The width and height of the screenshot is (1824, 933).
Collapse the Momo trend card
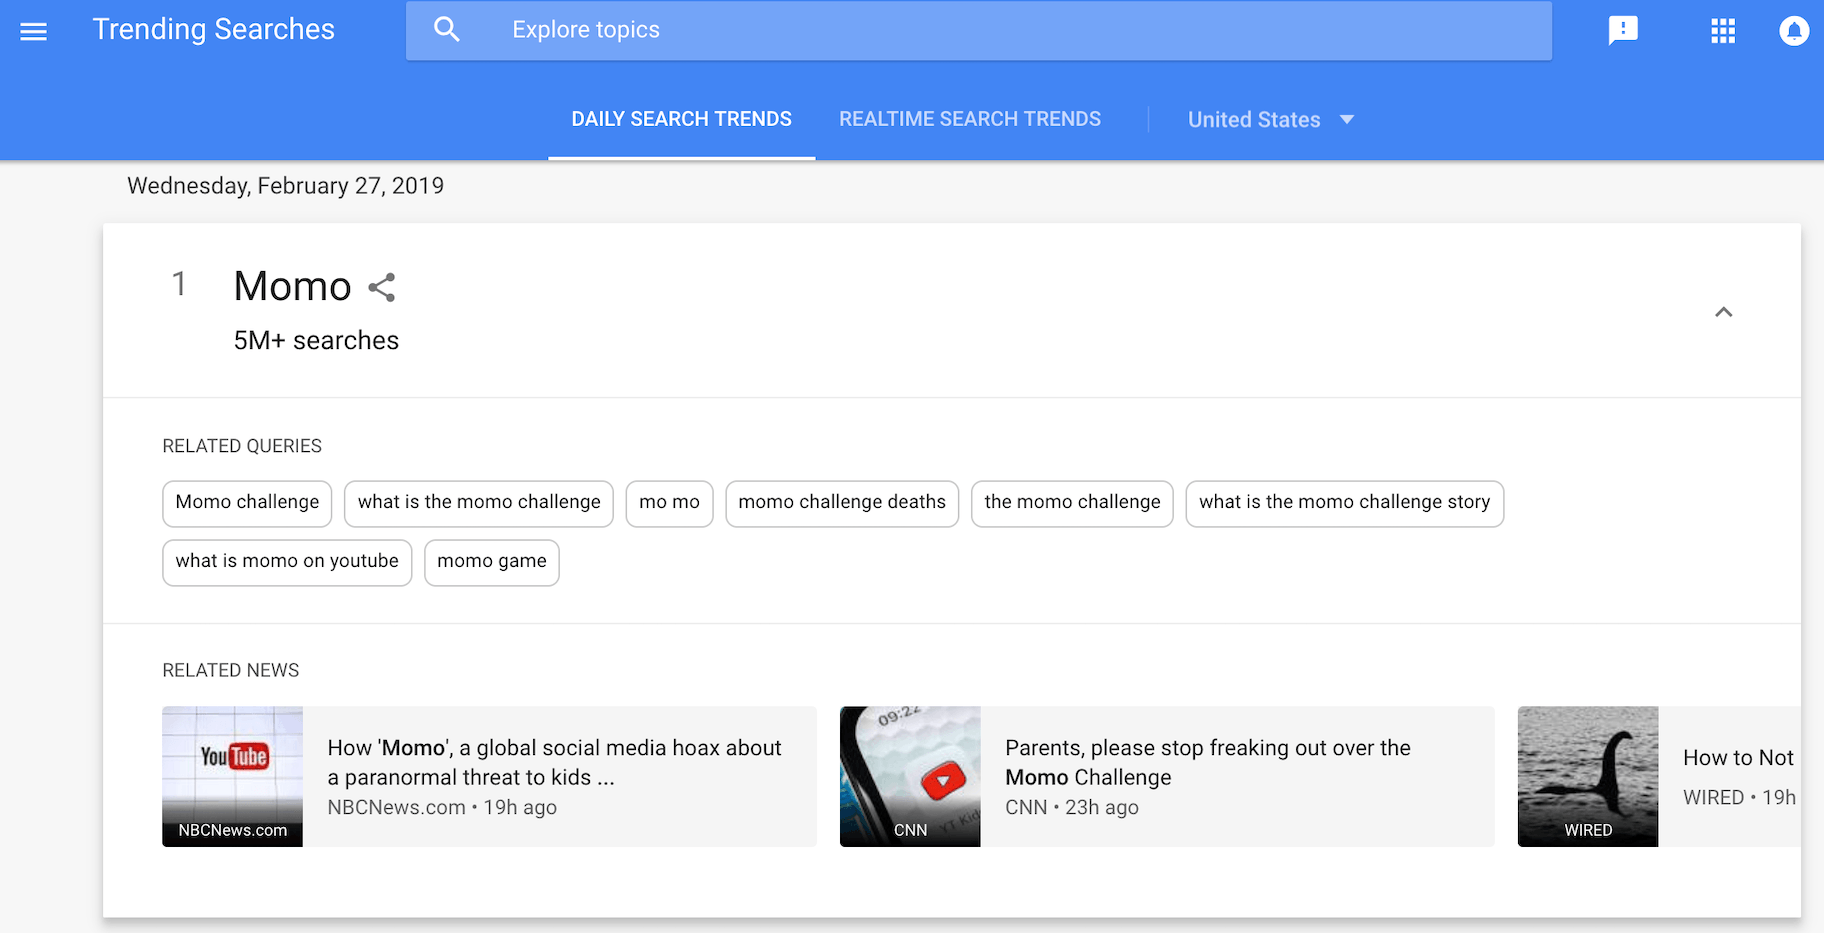tap(1723, 312)
